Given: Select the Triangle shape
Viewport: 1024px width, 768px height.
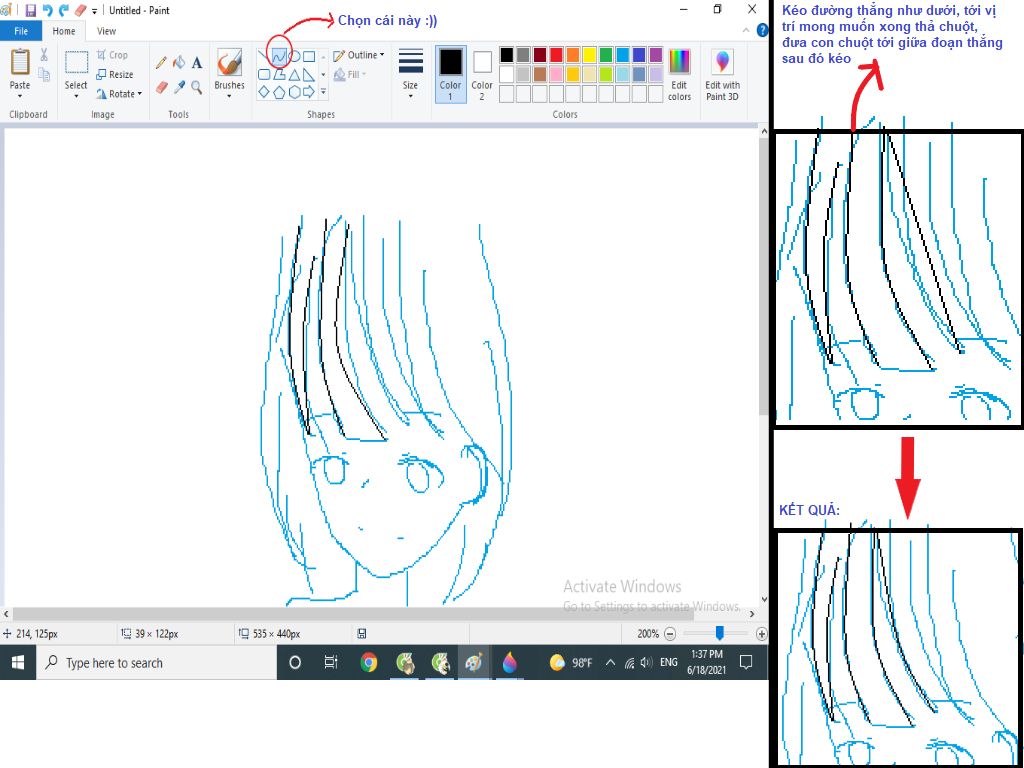Looking at the screenshot, I should (295, 74).
